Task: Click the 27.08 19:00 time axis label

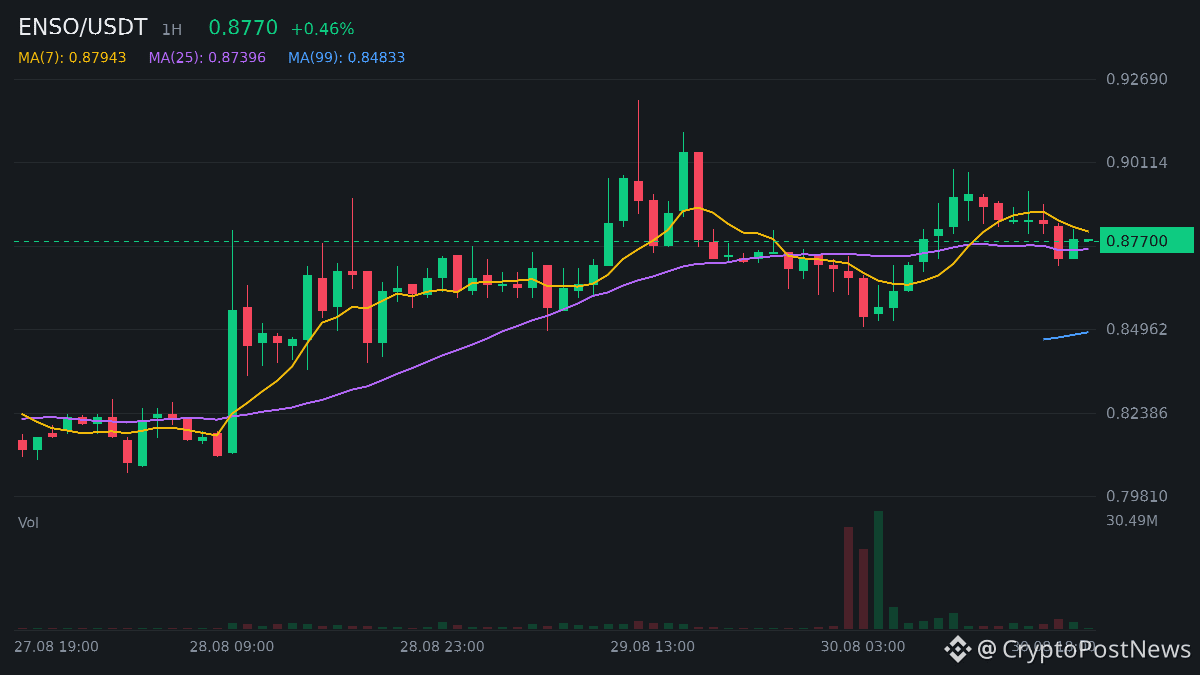Action: 56,647
